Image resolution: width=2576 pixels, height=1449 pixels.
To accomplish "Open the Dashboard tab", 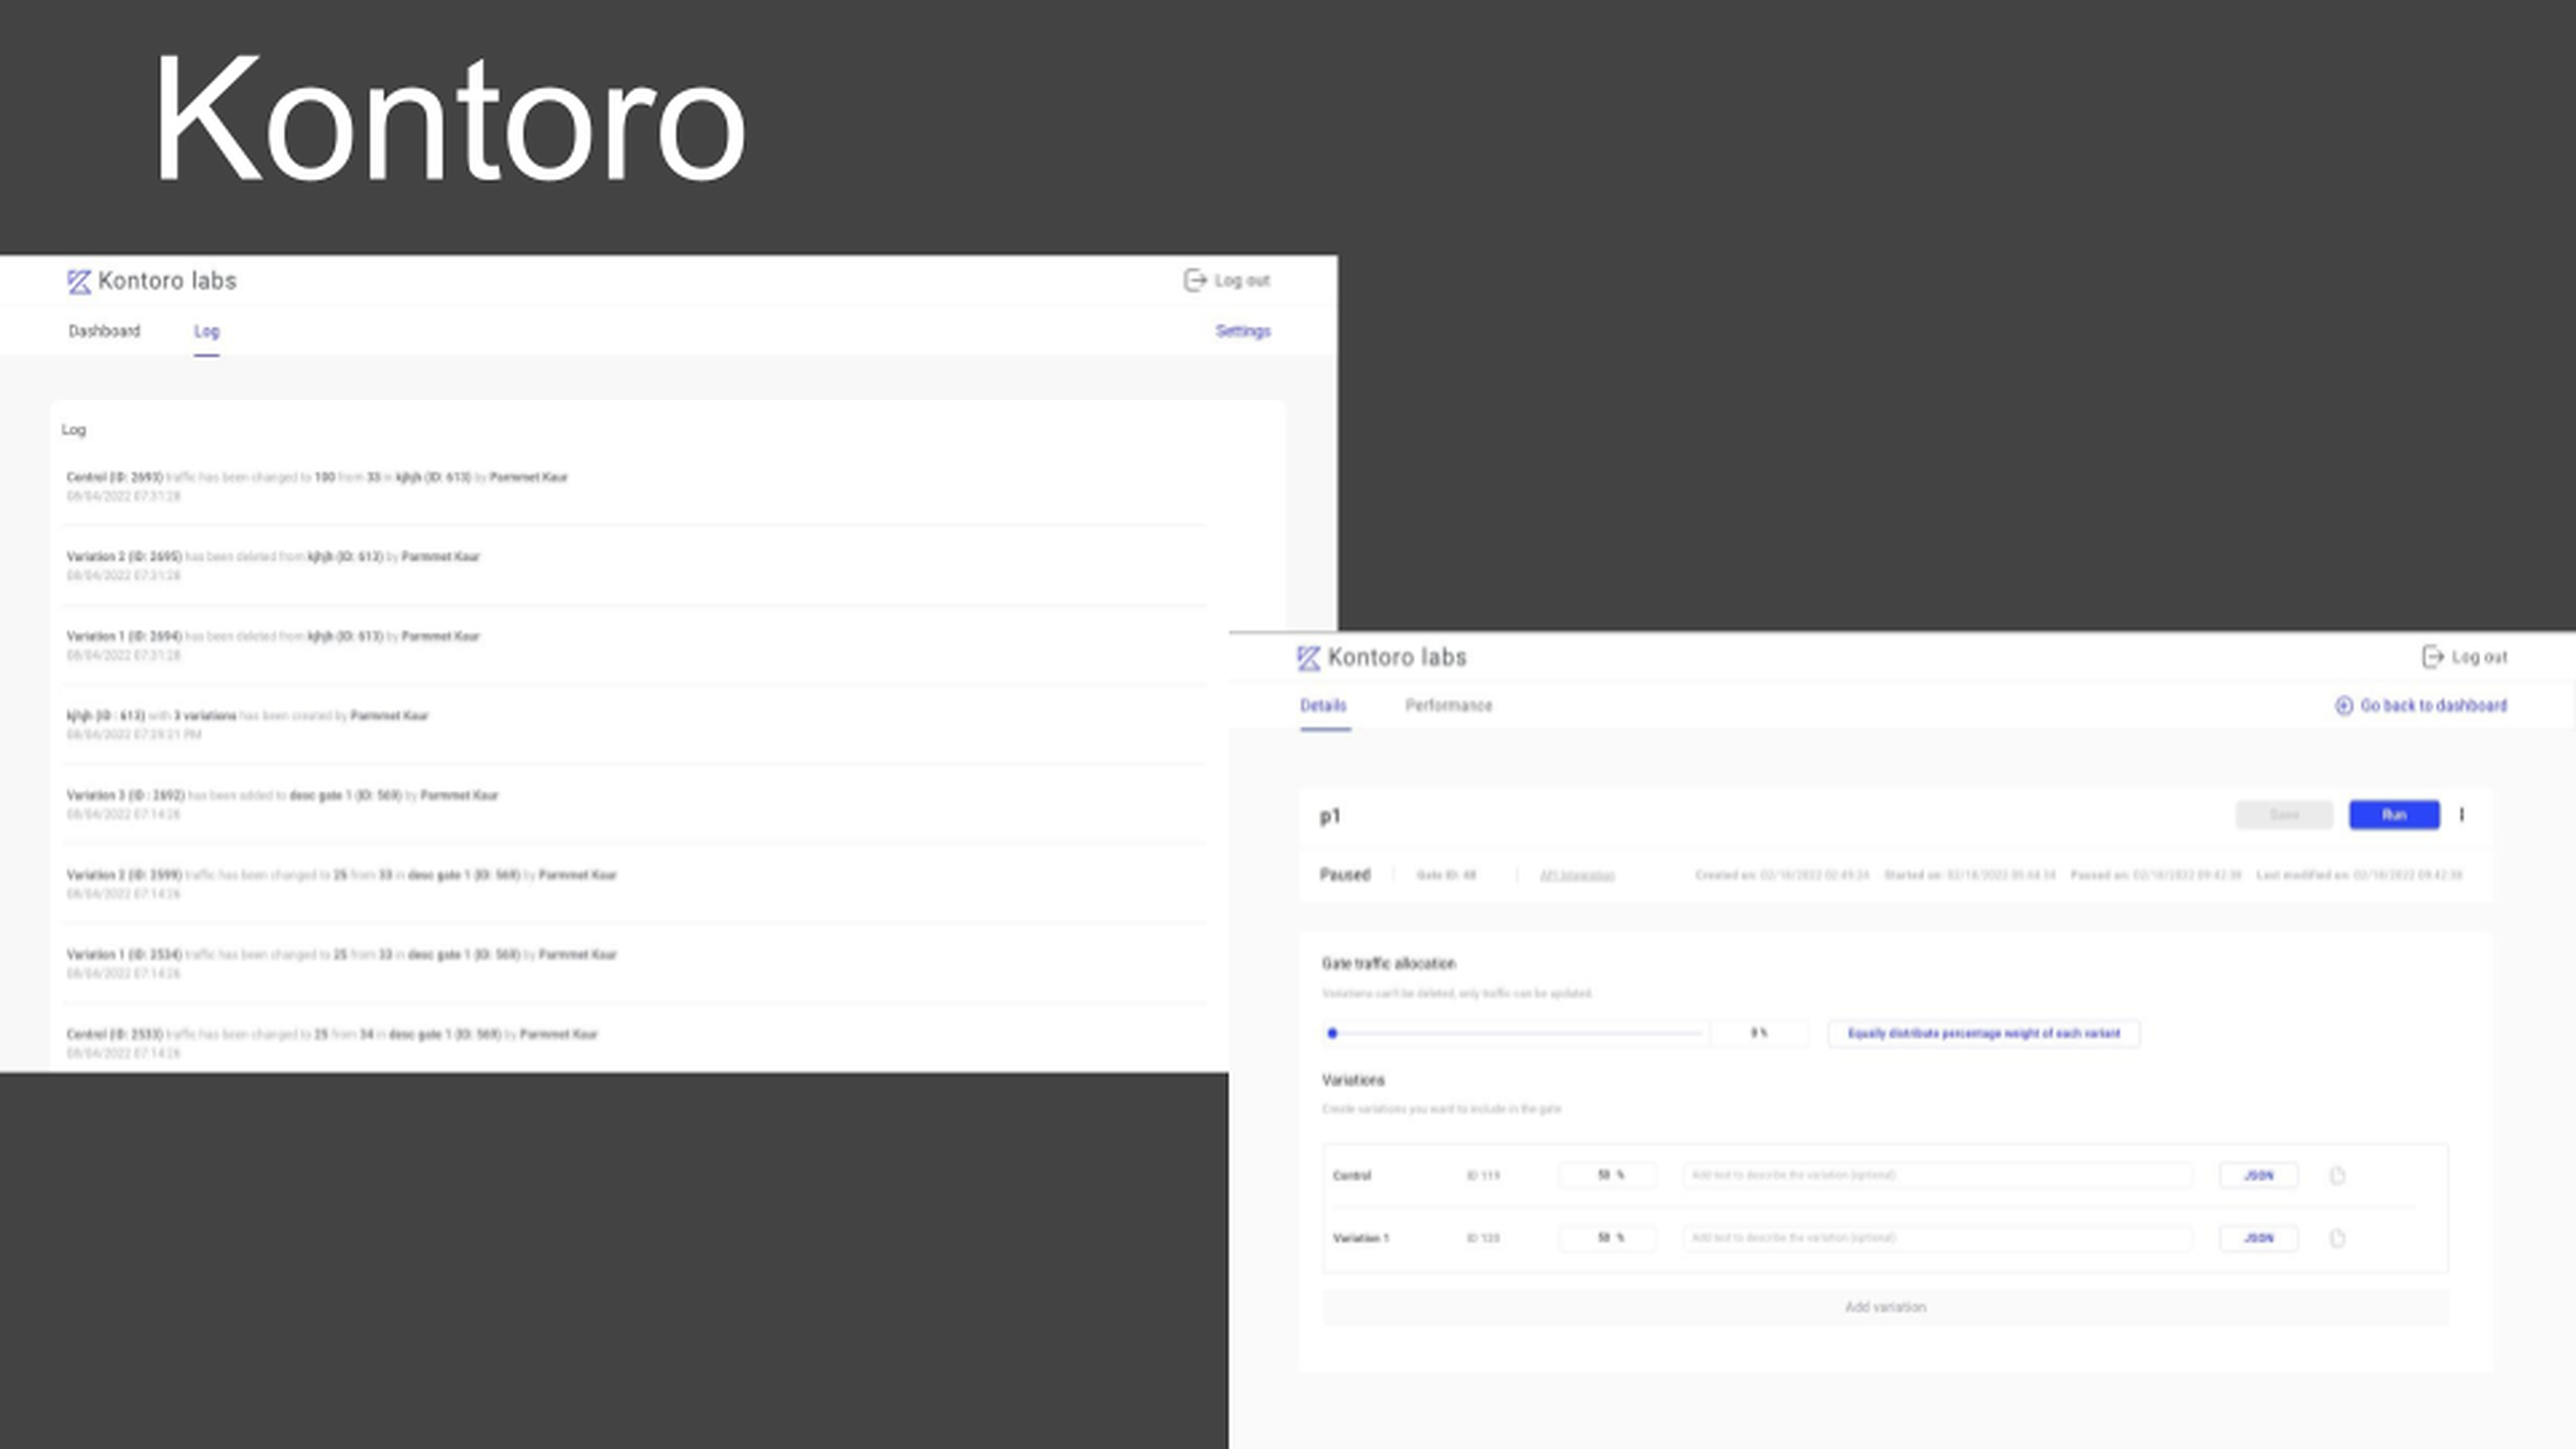I will point(104,331).
